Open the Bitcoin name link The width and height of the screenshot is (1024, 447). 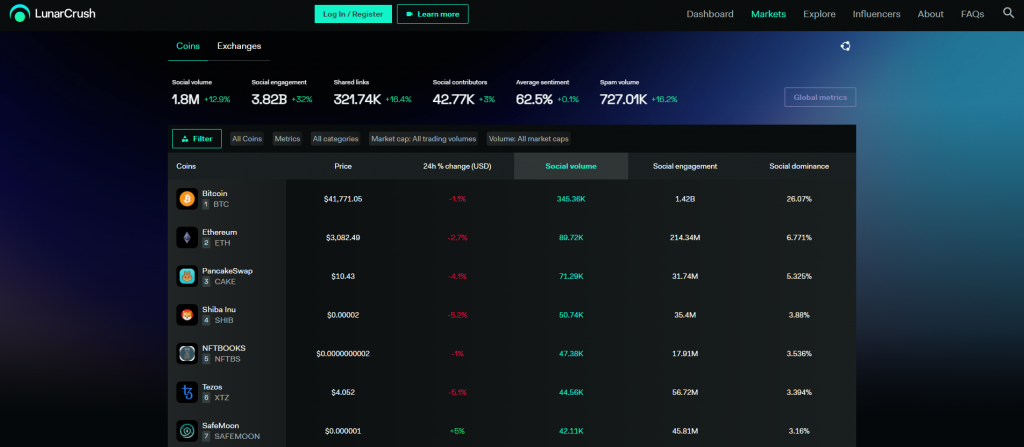click(215, 193)
